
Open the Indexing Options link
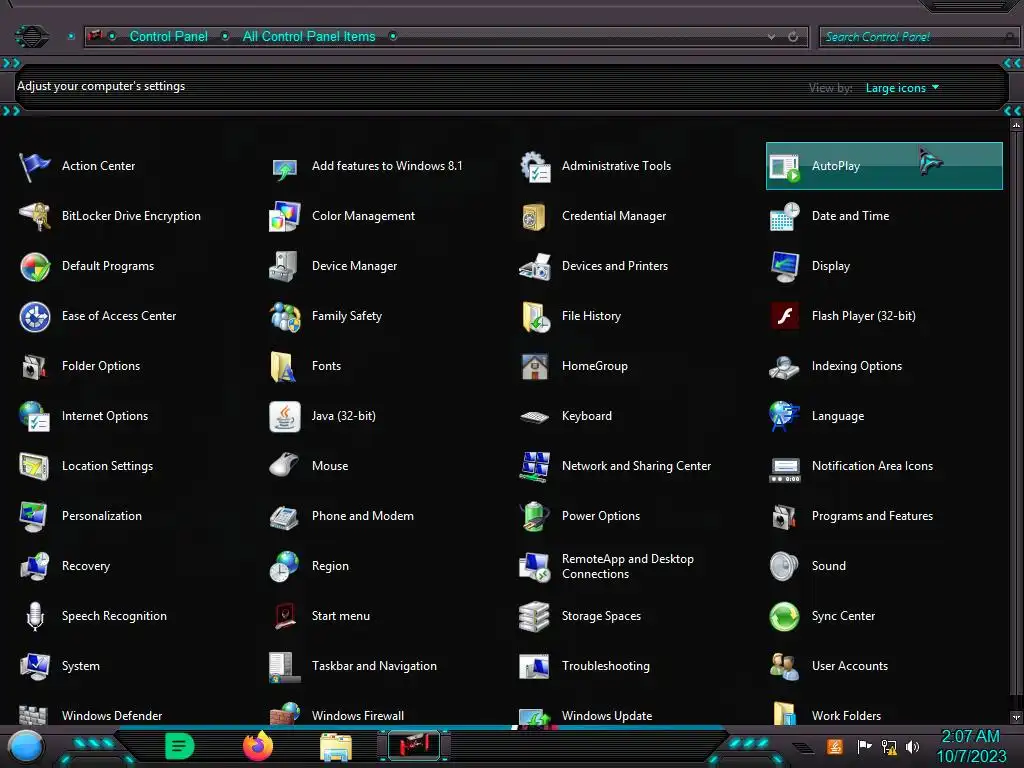(x=857, y=366)
